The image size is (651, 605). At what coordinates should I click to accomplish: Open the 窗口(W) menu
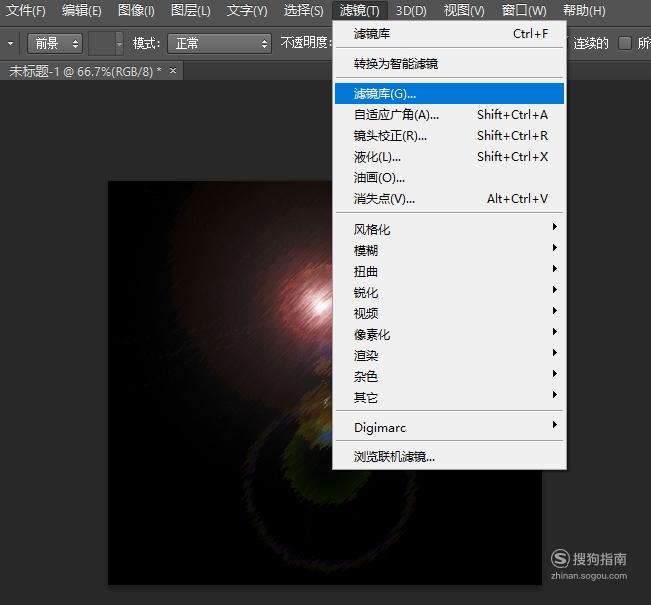pos(524,10)
